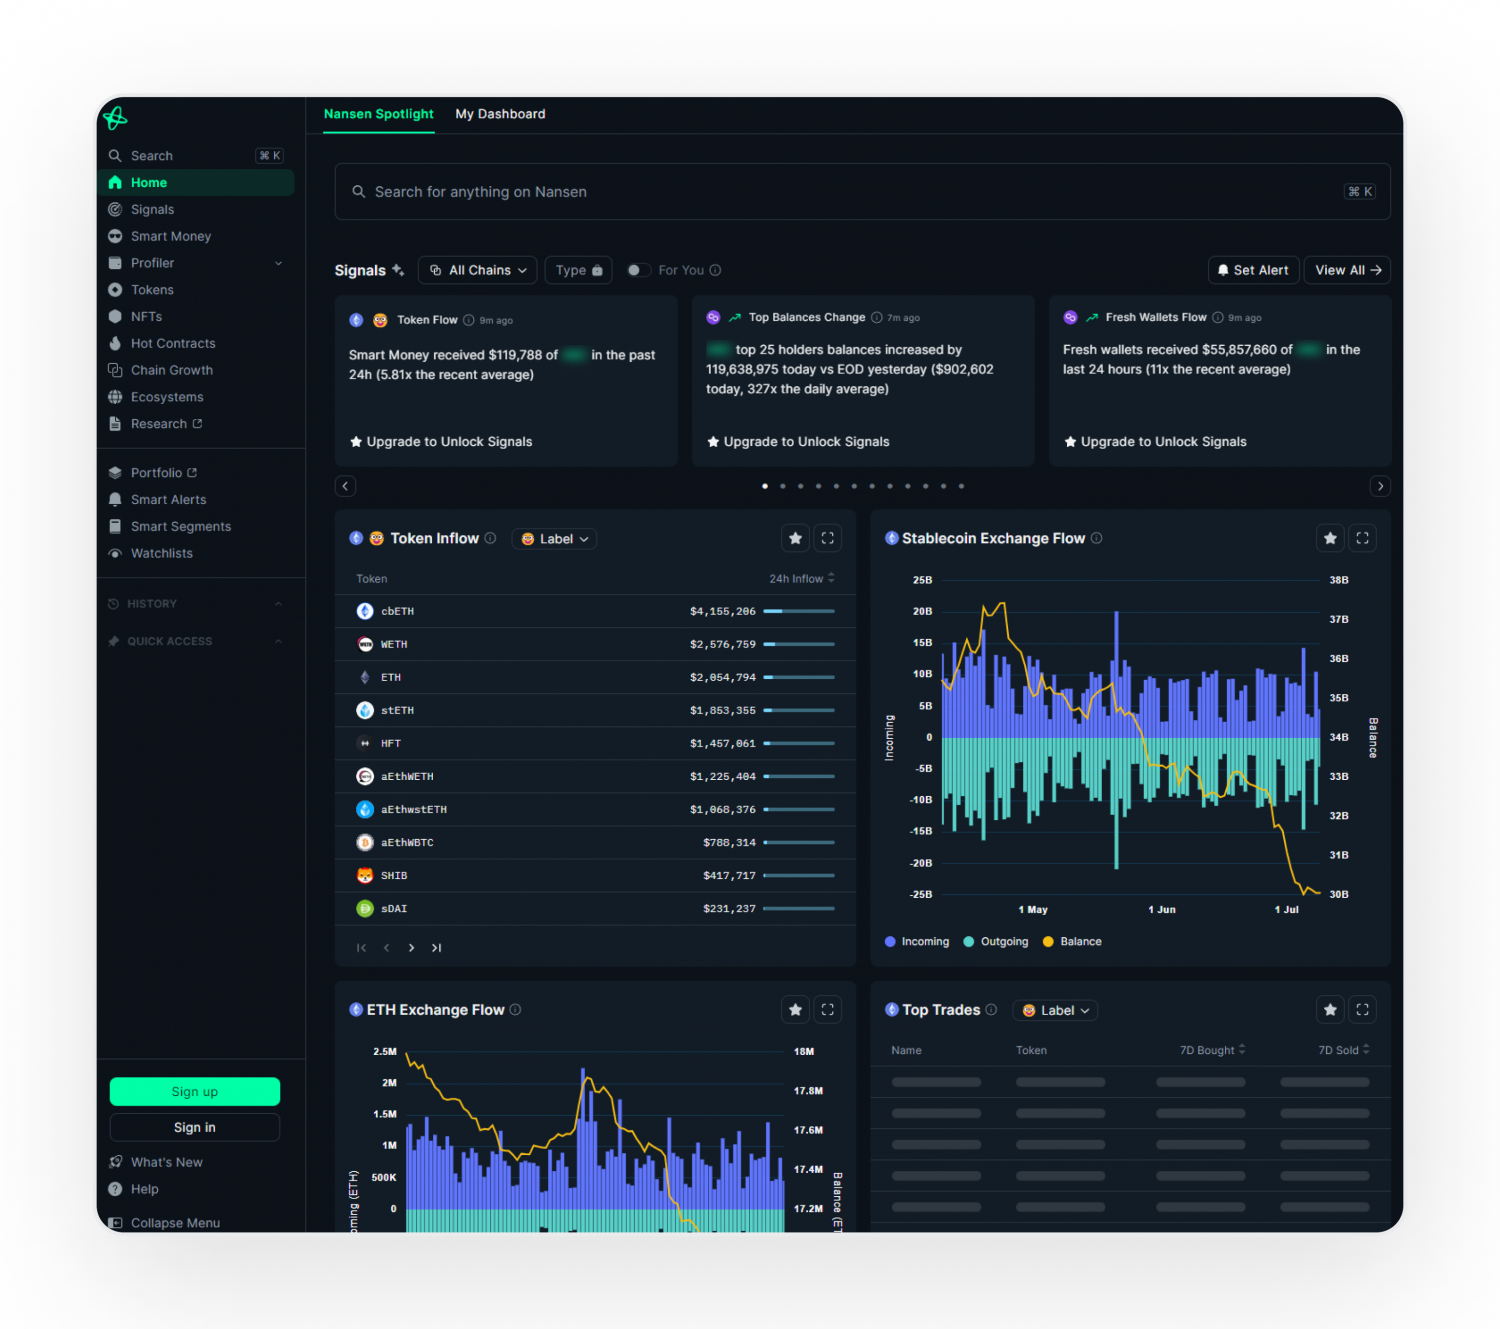Star the Token Inflow widget
Viewport: 1500px width, 1329px height.
pyautogui.click(x=795, y=538)
